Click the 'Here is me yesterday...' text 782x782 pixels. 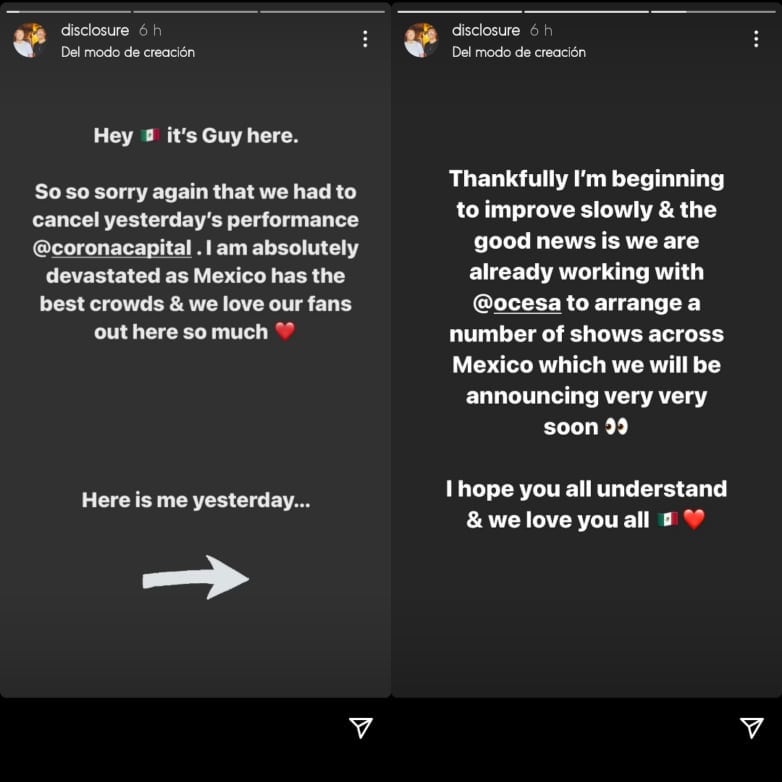click(196, 500)
